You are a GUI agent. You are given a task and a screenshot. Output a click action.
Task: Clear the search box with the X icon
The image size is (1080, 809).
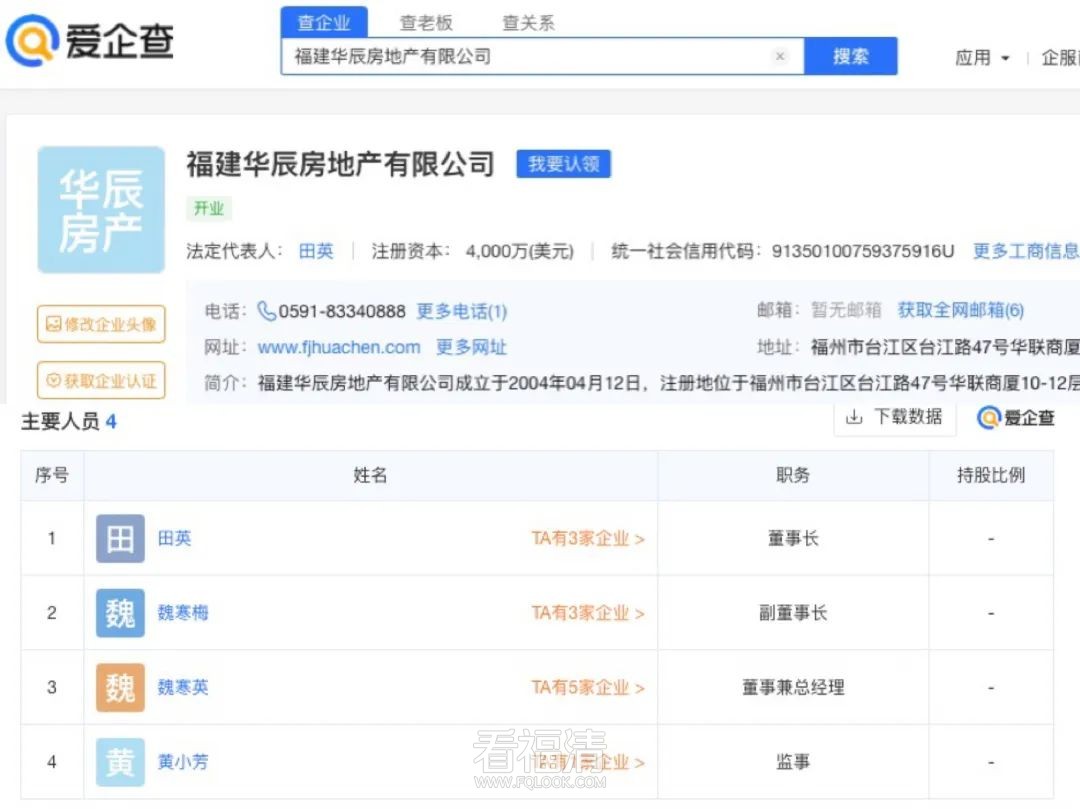(x=780, y=56)
